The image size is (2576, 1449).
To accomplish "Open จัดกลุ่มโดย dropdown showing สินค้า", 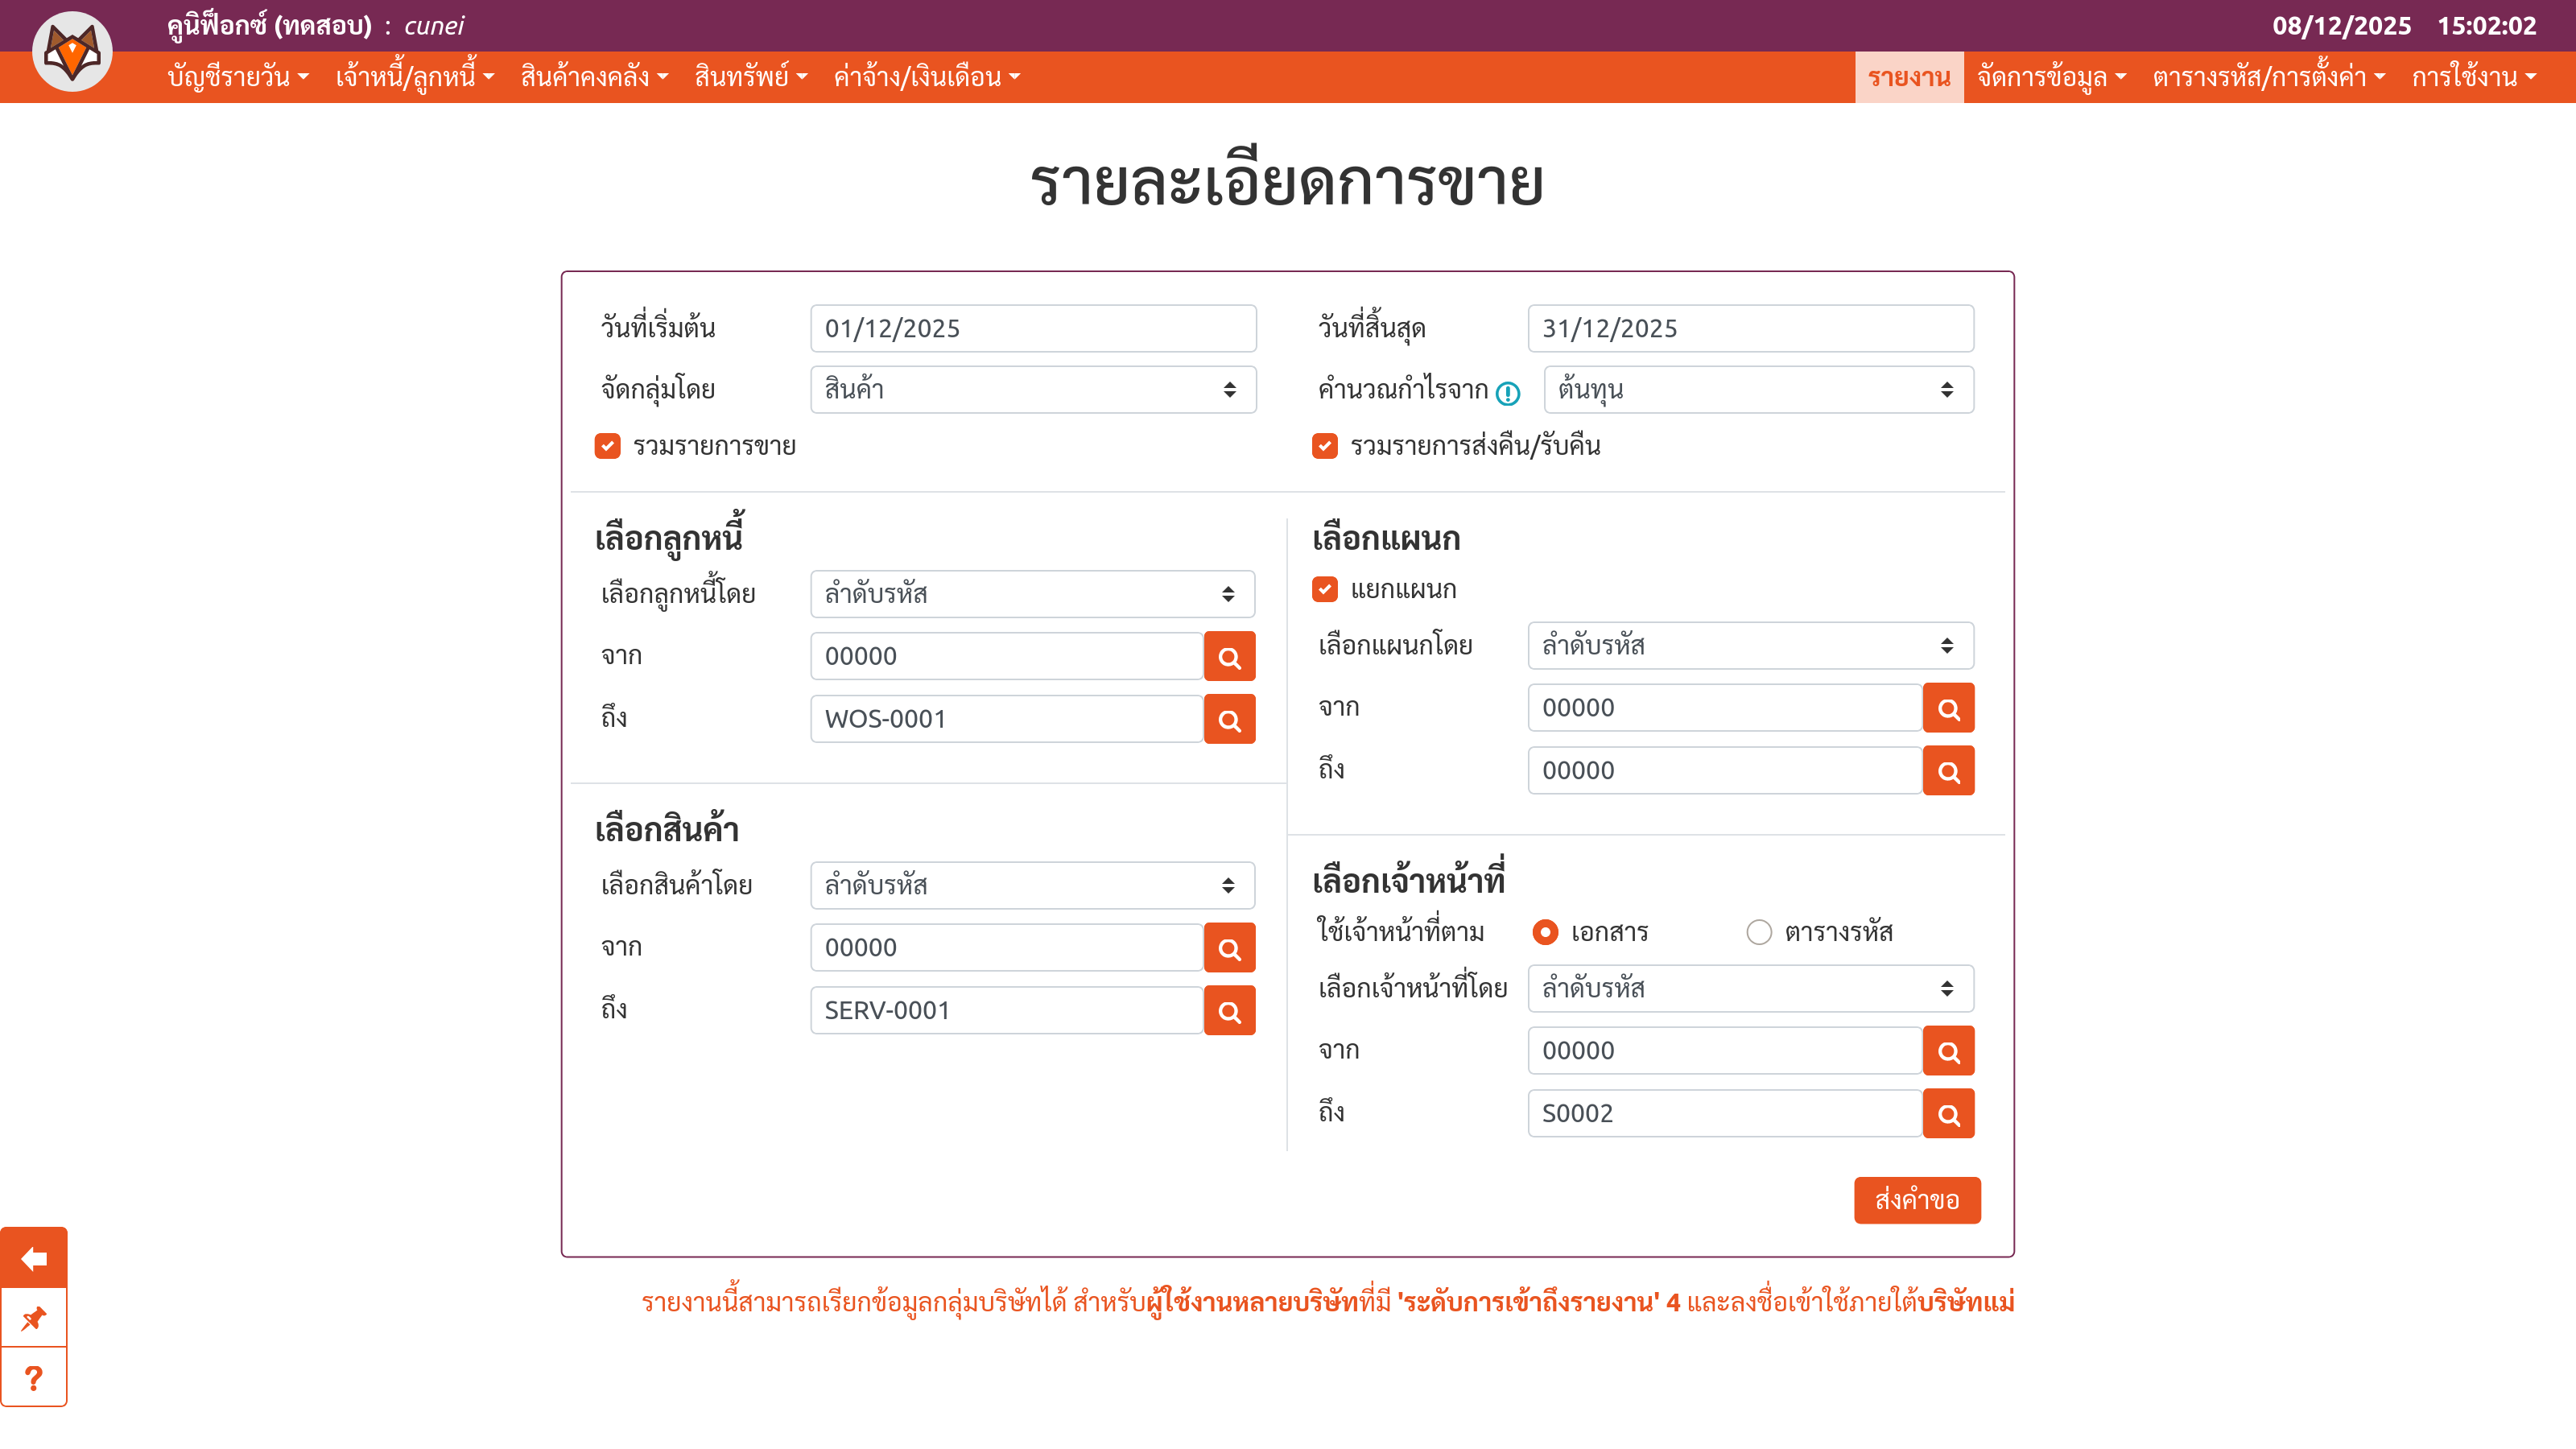I will [x=1032, y=390].
